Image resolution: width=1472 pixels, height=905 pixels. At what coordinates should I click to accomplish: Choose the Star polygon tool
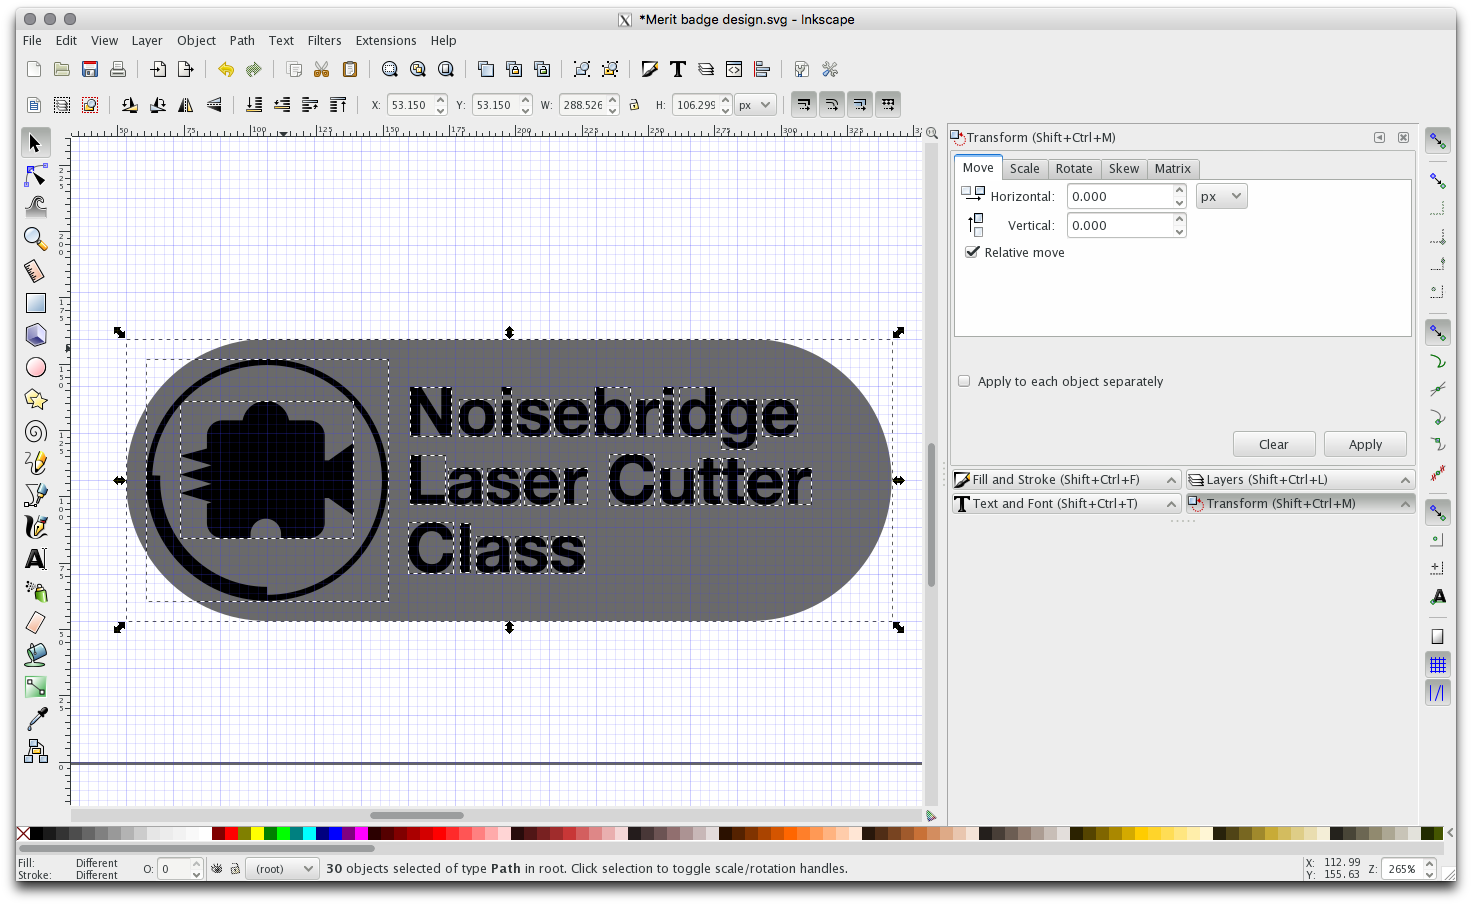36,399
